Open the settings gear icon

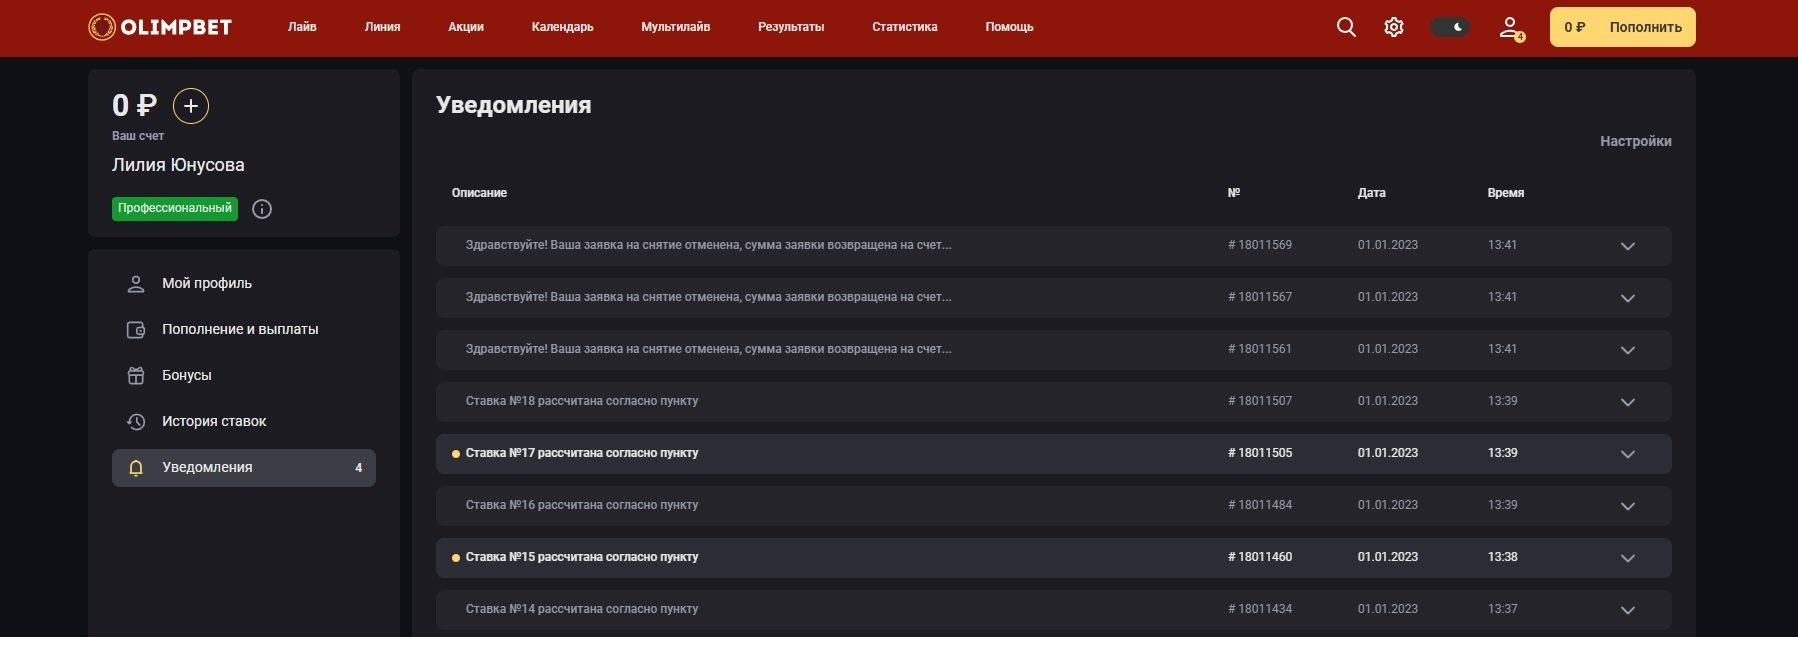(x=1393, y=27)
